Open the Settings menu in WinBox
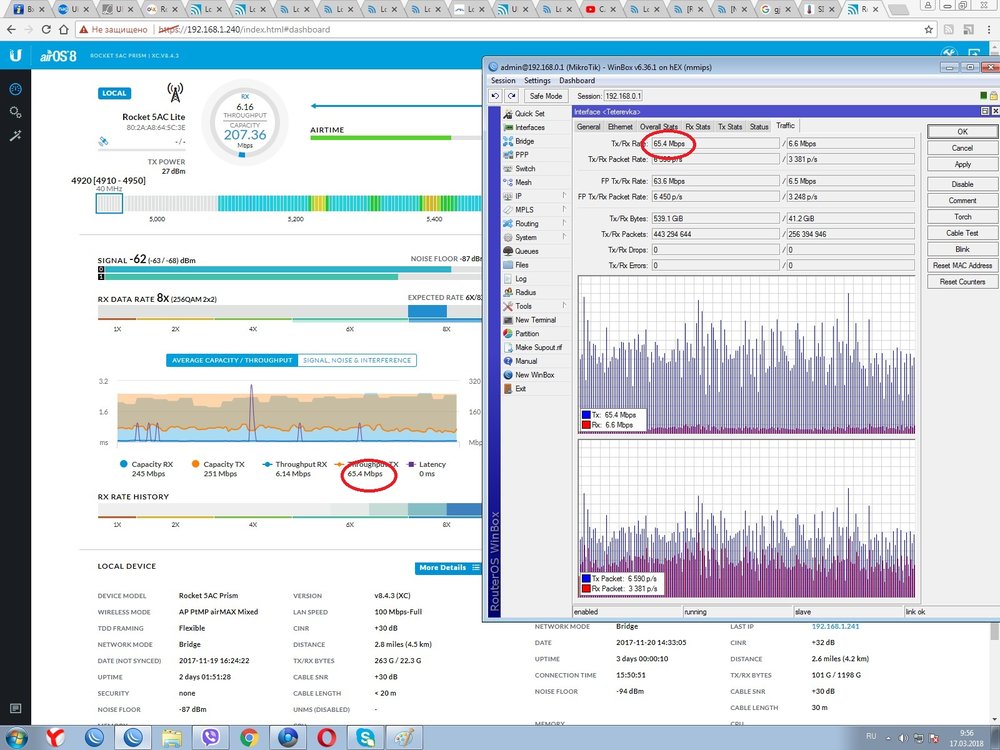This screenshot has width=1000, height=750. pos(537,81)
